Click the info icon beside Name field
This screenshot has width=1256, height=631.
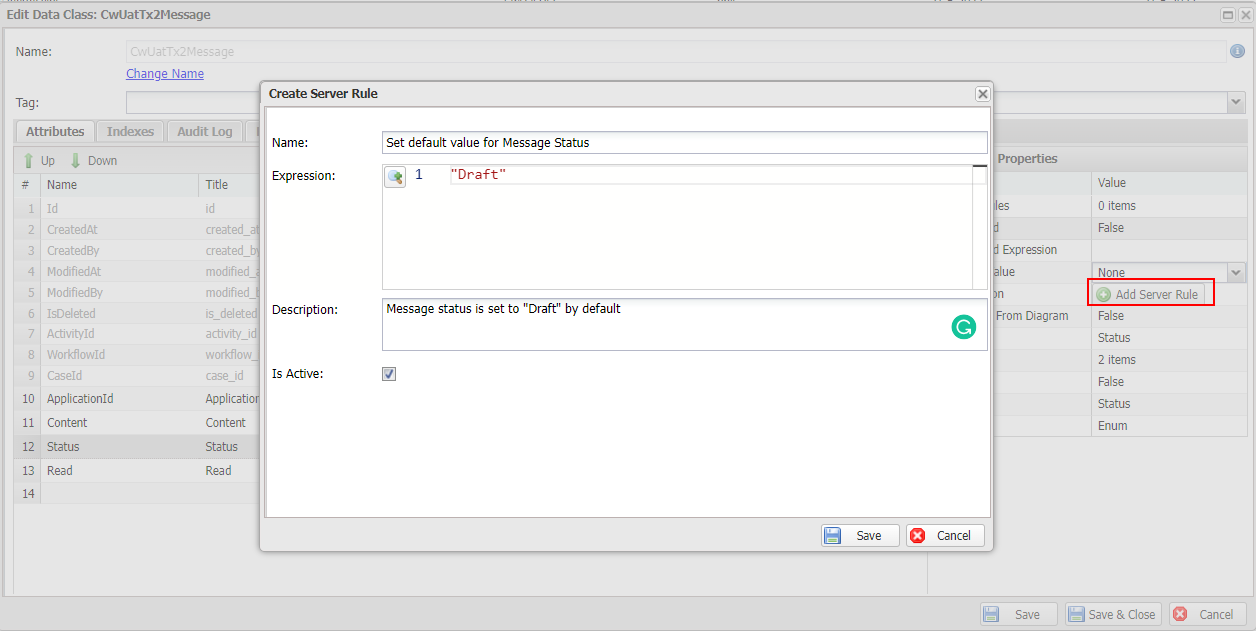coord(1237,51)
